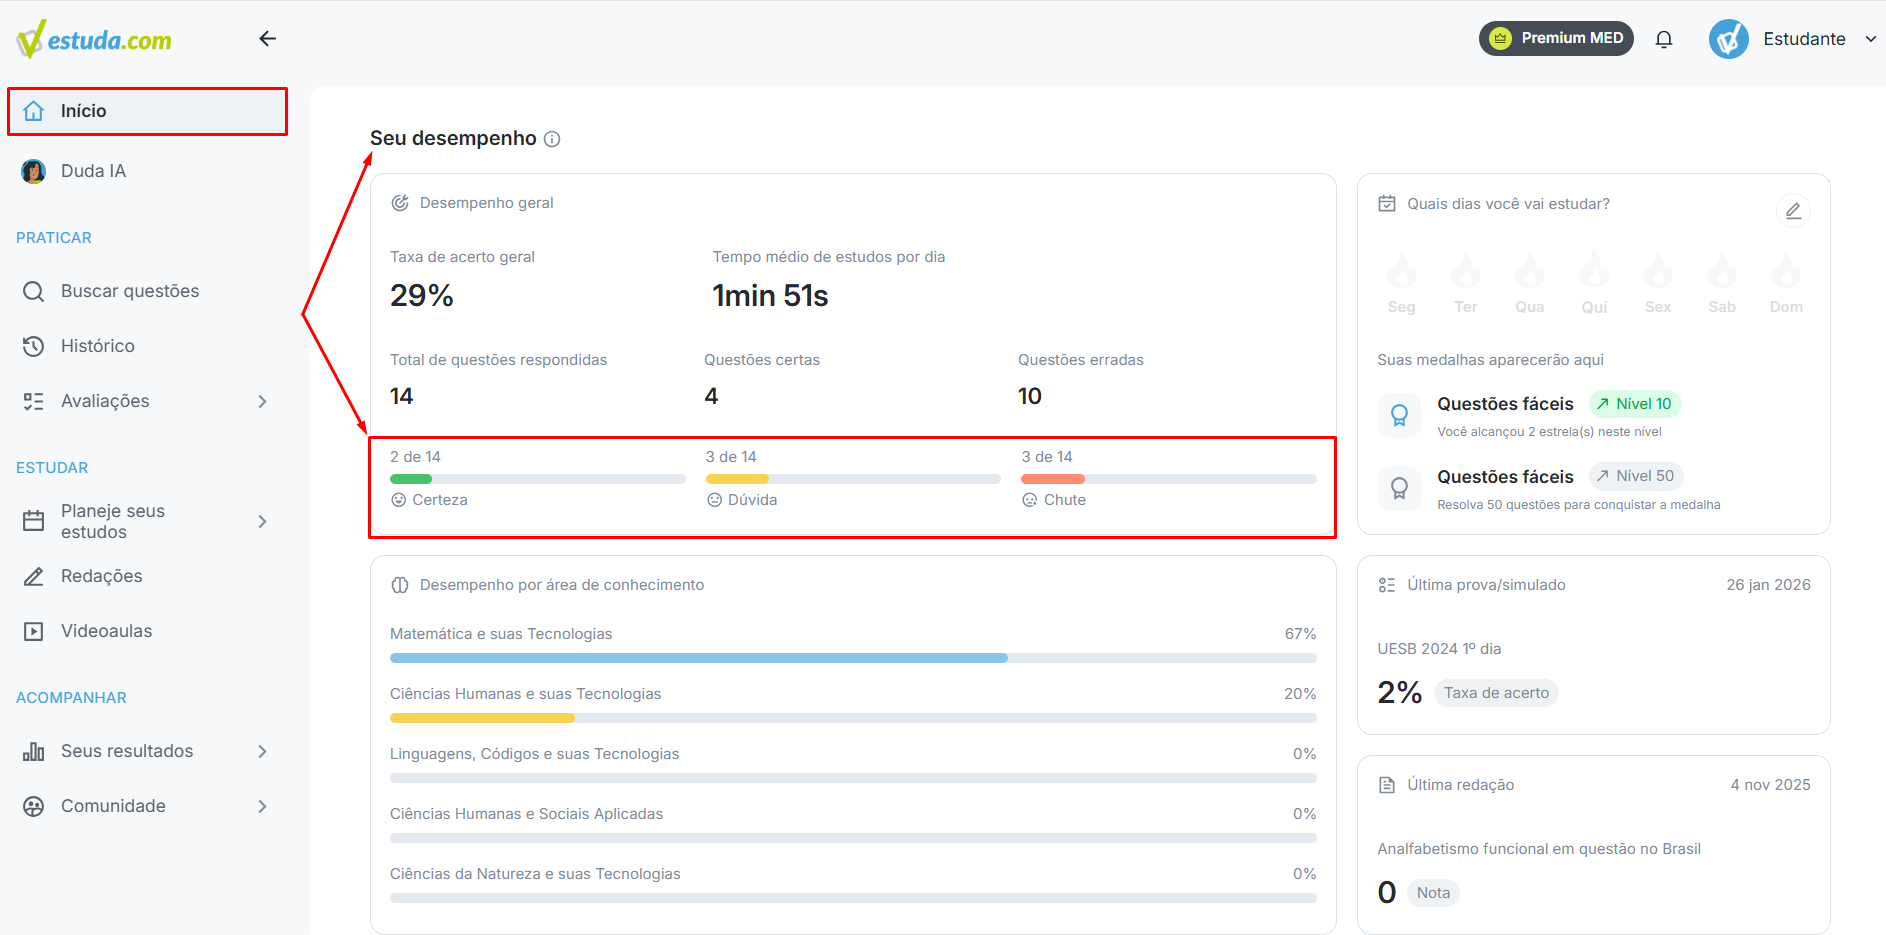1886x935 pixels.
Task: Collapse sidebar with the back arrow icon
Action: click(x=267, y=39)
